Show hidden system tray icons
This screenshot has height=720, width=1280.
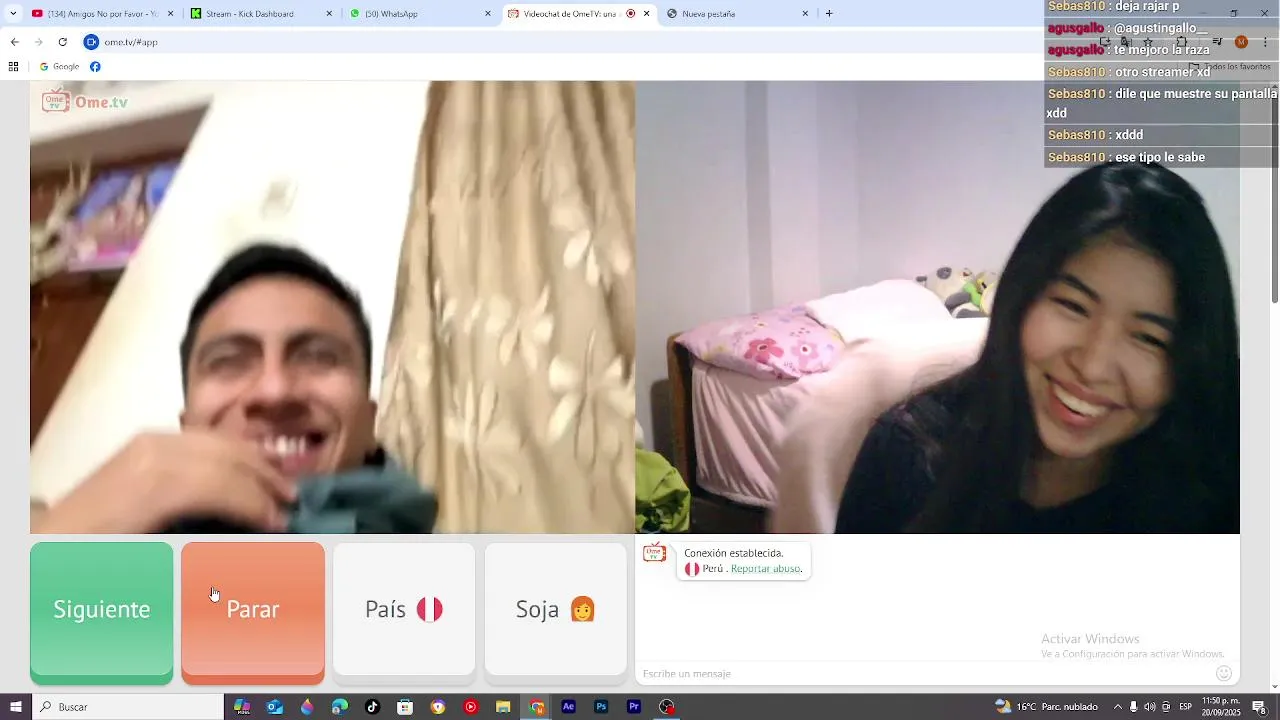[x=1118, y=707]
